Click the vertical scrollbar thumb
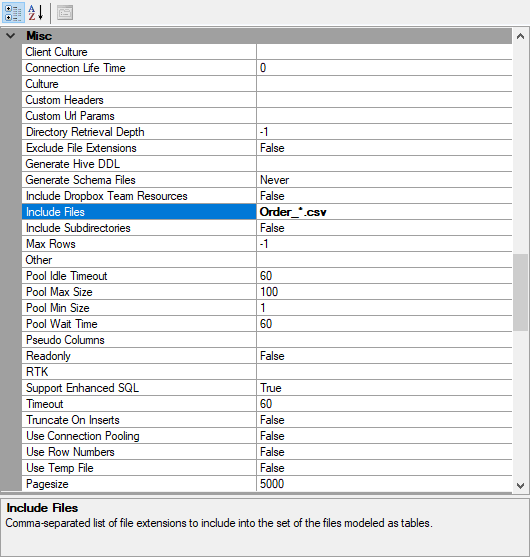 pyautogui.click(x=520, y=292)
